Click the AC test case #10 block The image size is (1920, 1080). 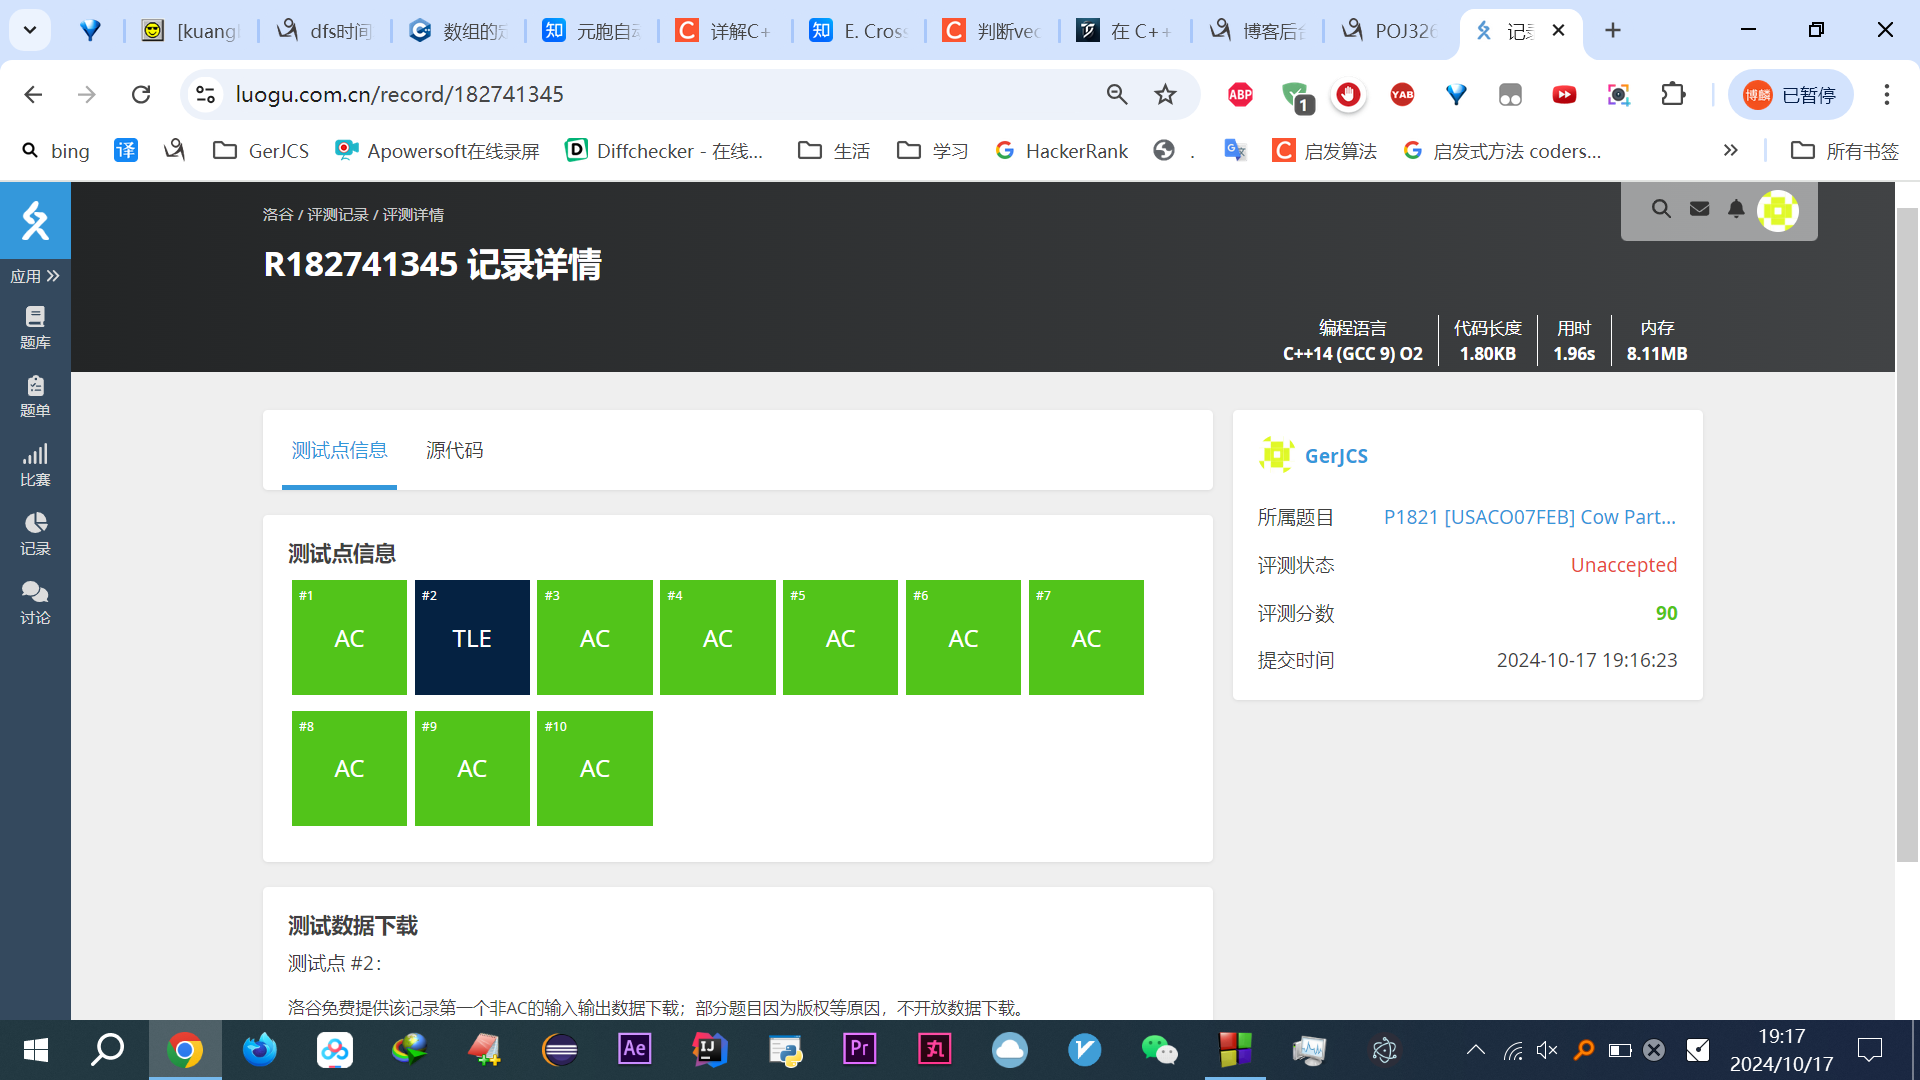[x=595, y=768]
